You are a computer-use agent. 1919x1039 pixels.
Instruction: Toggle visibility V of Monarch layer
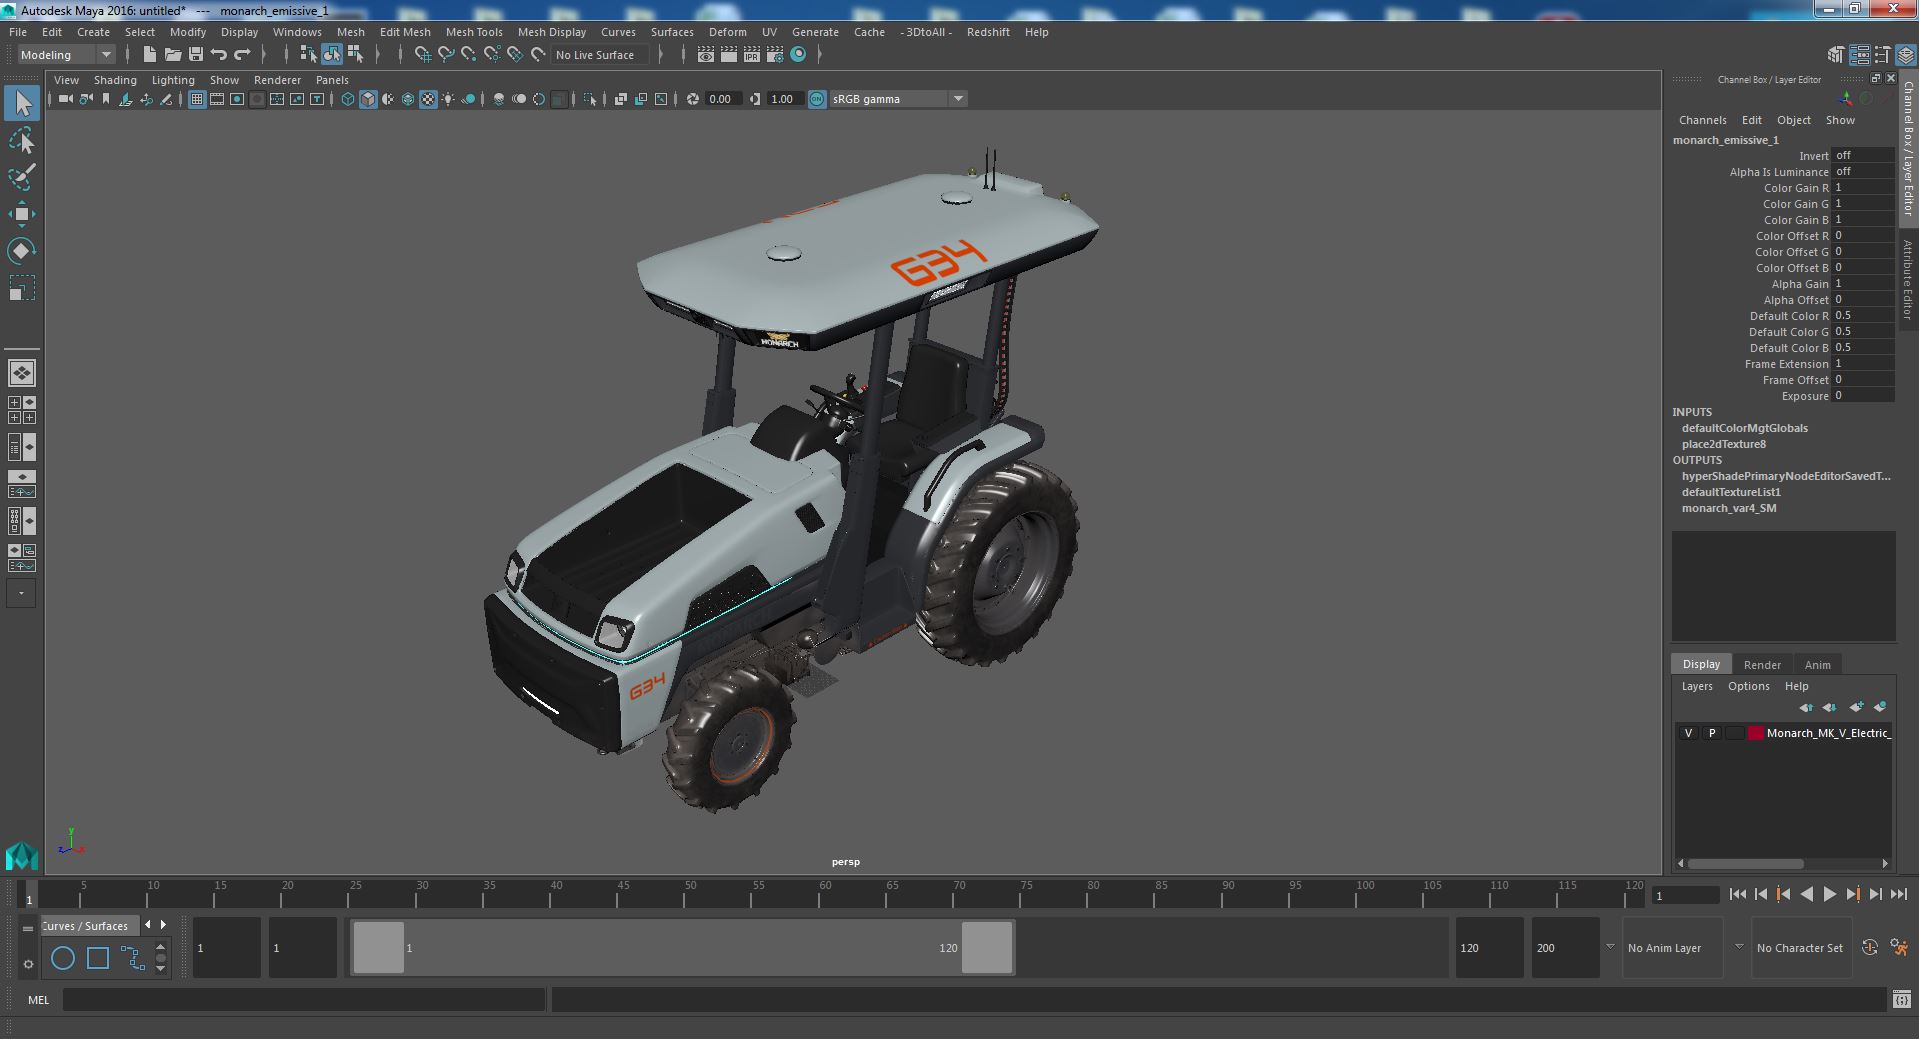pyautogui.click(x=1689, y=733)
